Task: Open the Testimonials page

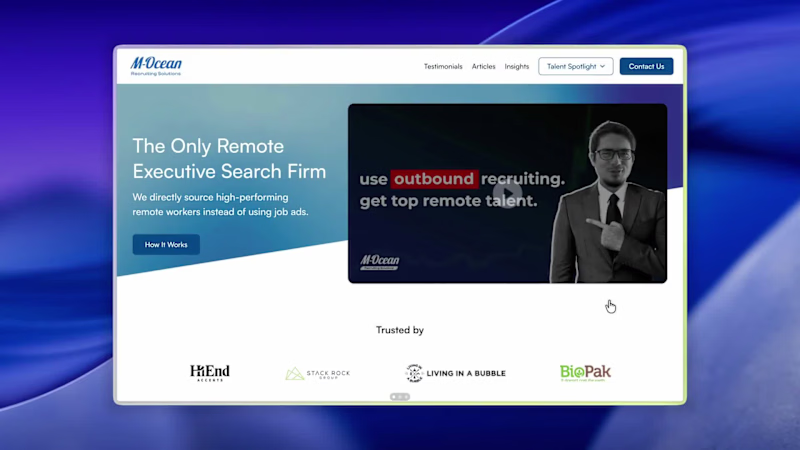Action: pos(443,66)
